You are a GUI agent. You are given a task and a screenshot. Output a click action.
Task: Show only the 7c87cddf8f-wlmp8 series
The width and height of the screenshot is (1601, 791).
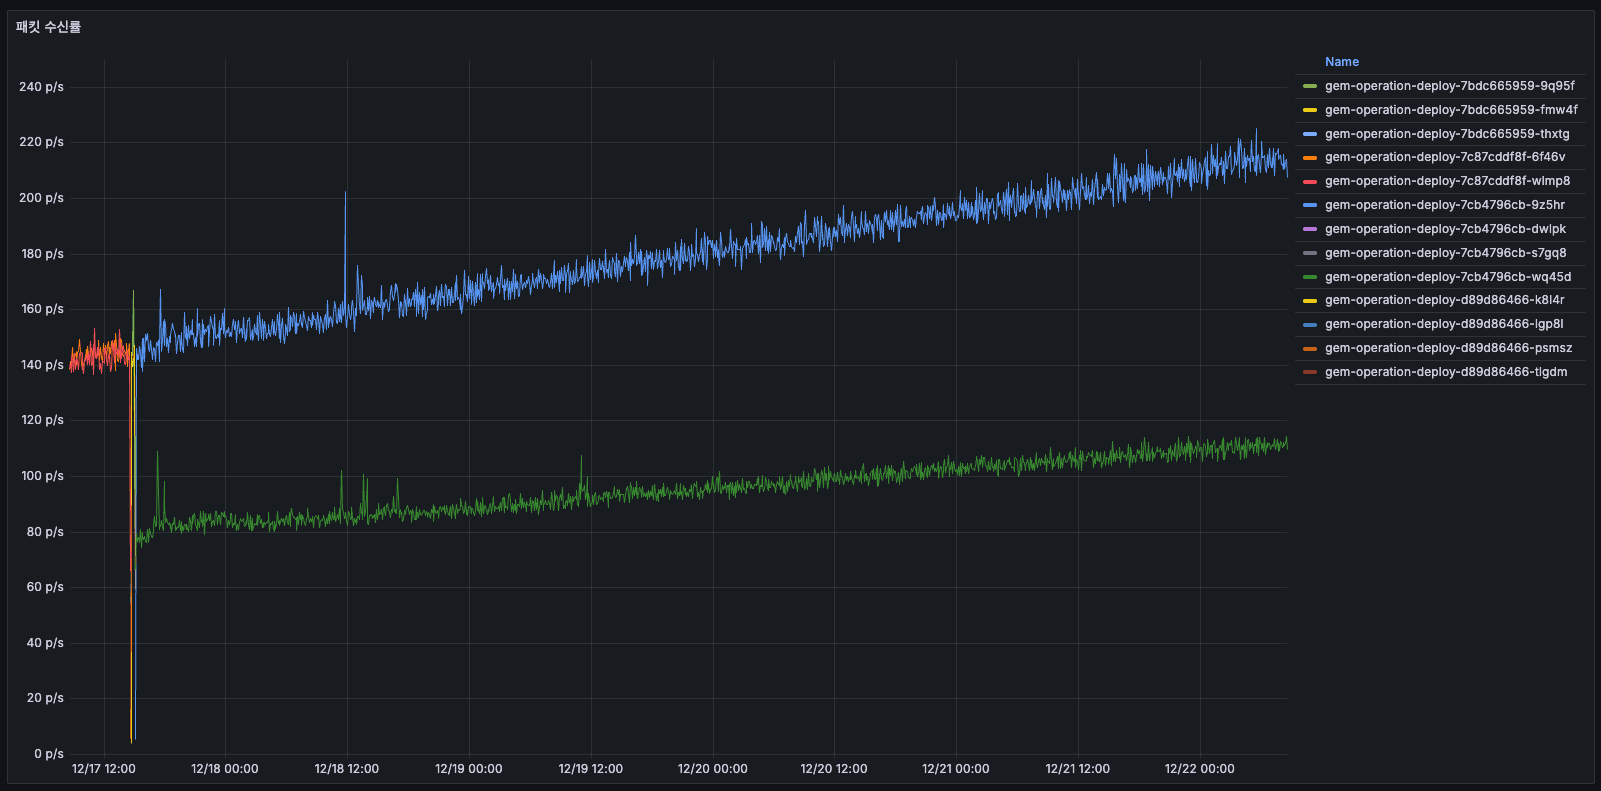coord(1447,181)
